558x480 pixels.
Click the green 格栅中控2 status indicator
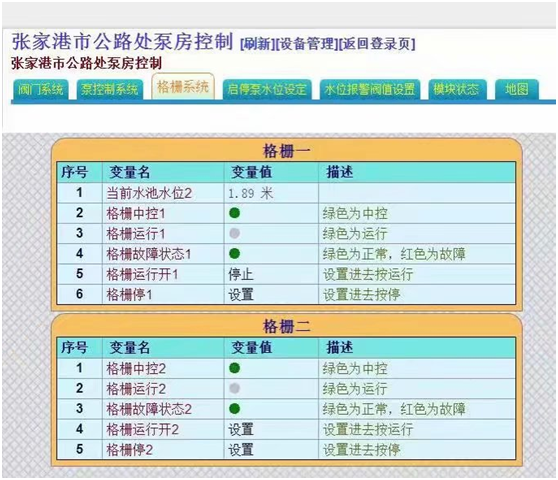coord(235,368)
